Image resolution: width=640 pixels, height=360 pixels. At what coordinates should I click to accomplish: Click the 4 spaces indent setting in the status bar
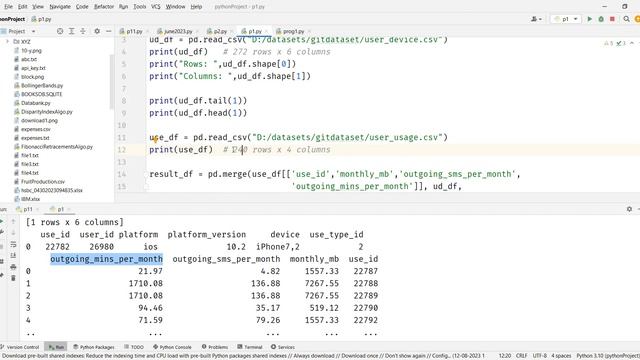click(x=561, y=356)
